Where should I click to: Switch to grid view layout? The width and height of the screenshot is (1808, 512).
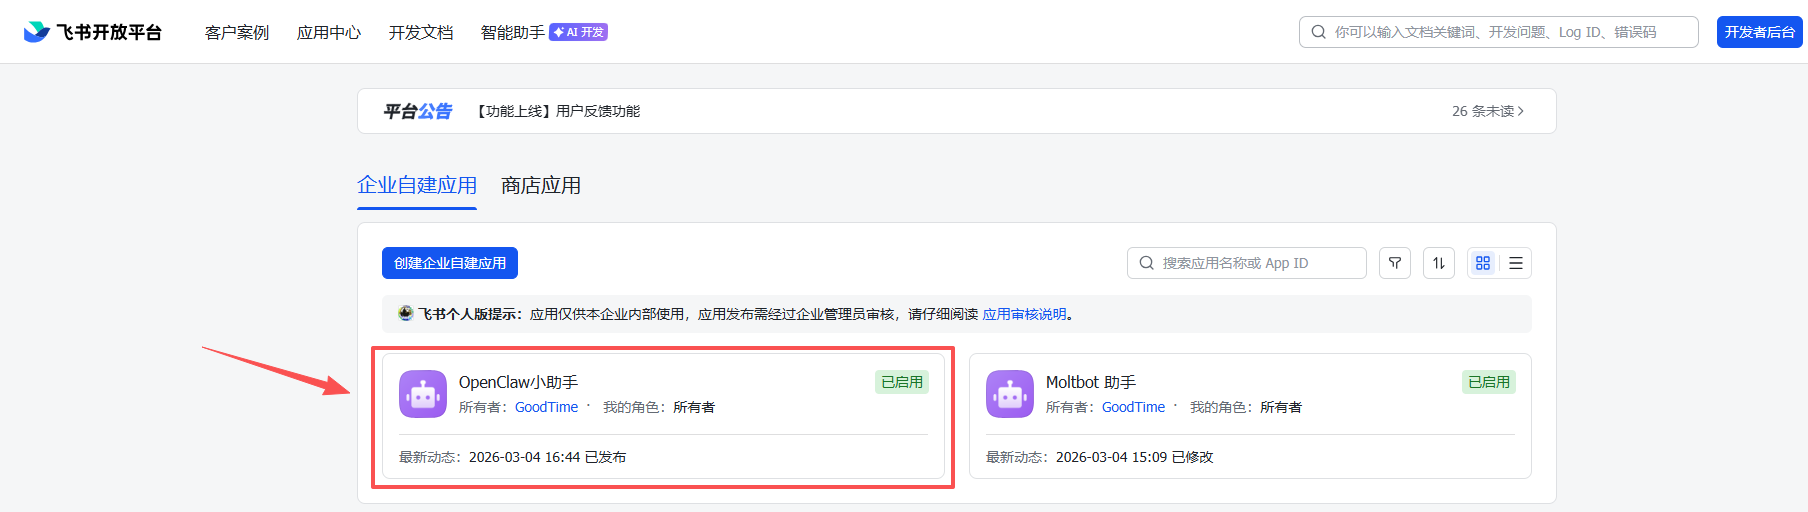coord(1483,263)
